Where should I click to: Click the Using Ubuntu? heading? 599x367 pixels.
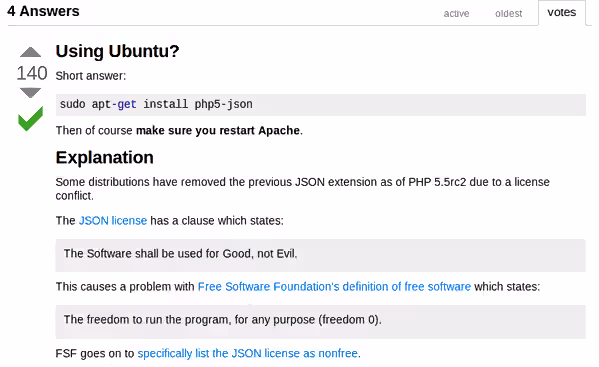coord(117,51)
